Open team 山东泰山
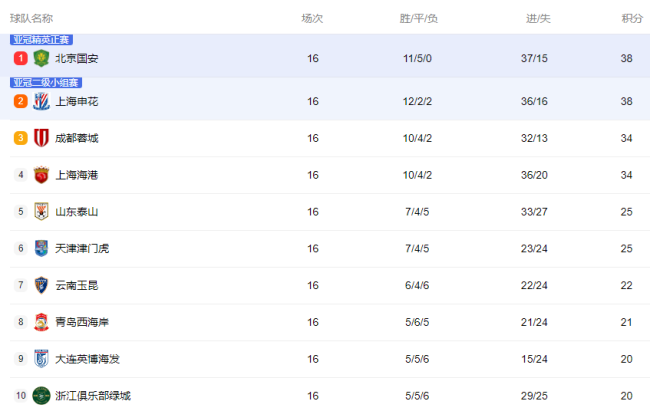 click(77, 212)
